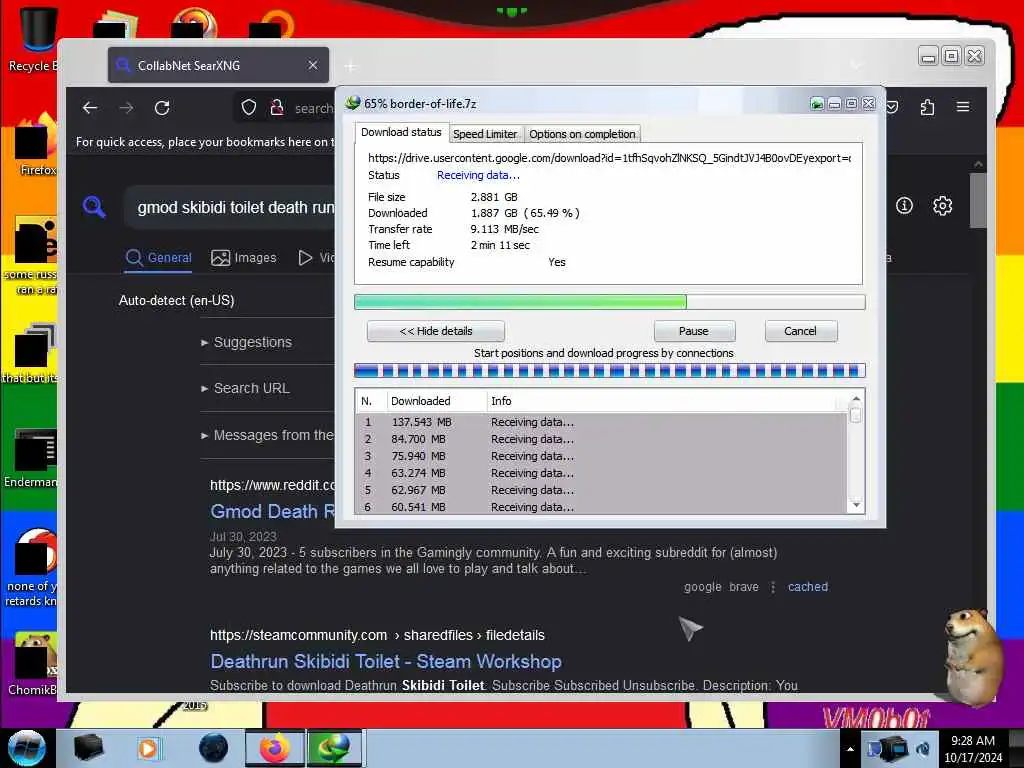
Task: Open the Enderman desktop icon
Action: 31,458
